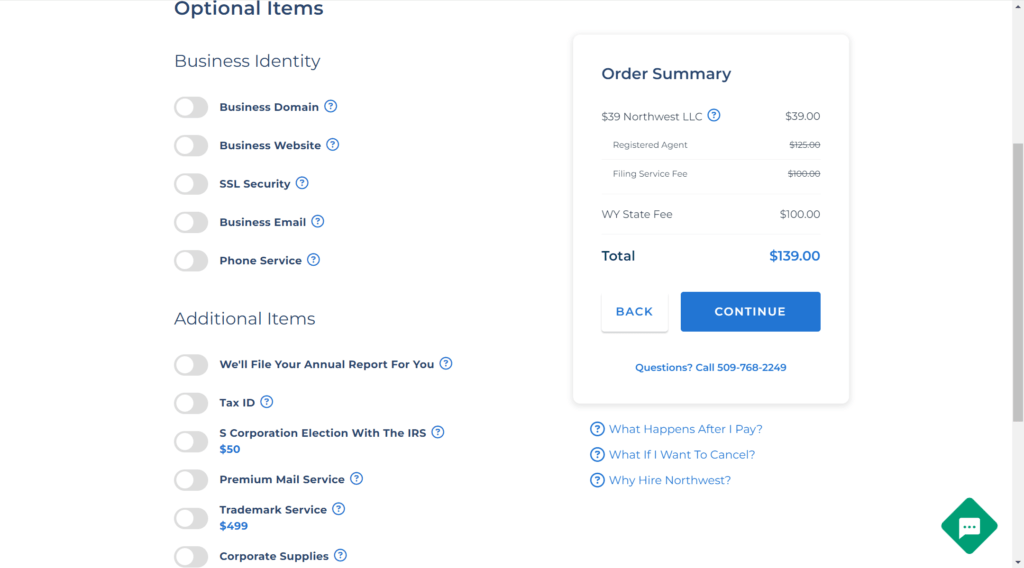Turn on Business Email switch

pos(191,223)
